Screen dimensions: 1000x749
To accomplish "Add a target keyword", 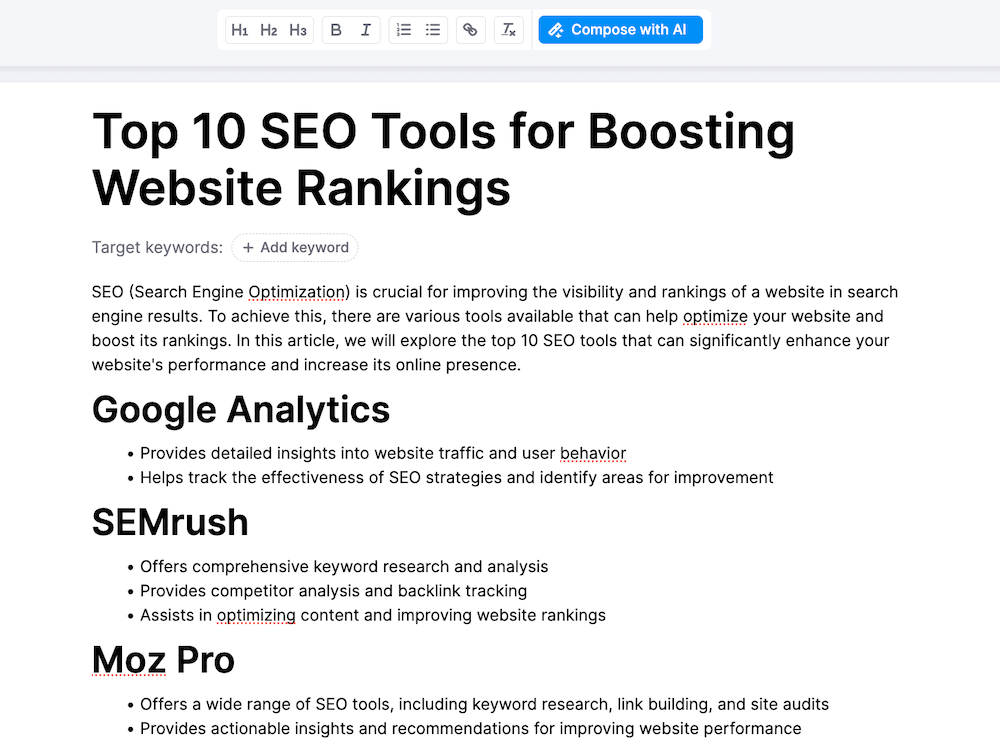I will [294, 247].
